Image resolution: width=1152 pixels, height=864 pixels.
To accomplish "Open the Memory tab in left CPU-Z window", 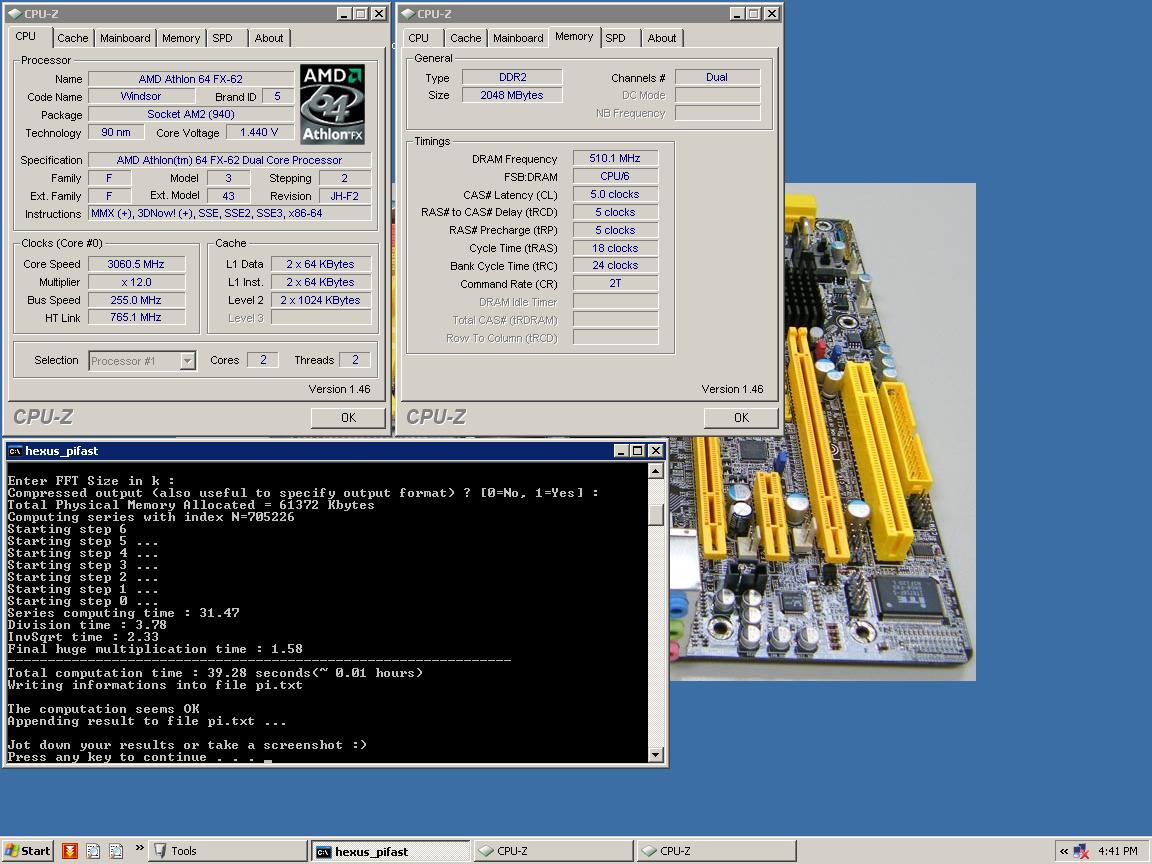I will pyautogui.click(x=181, y=38).
